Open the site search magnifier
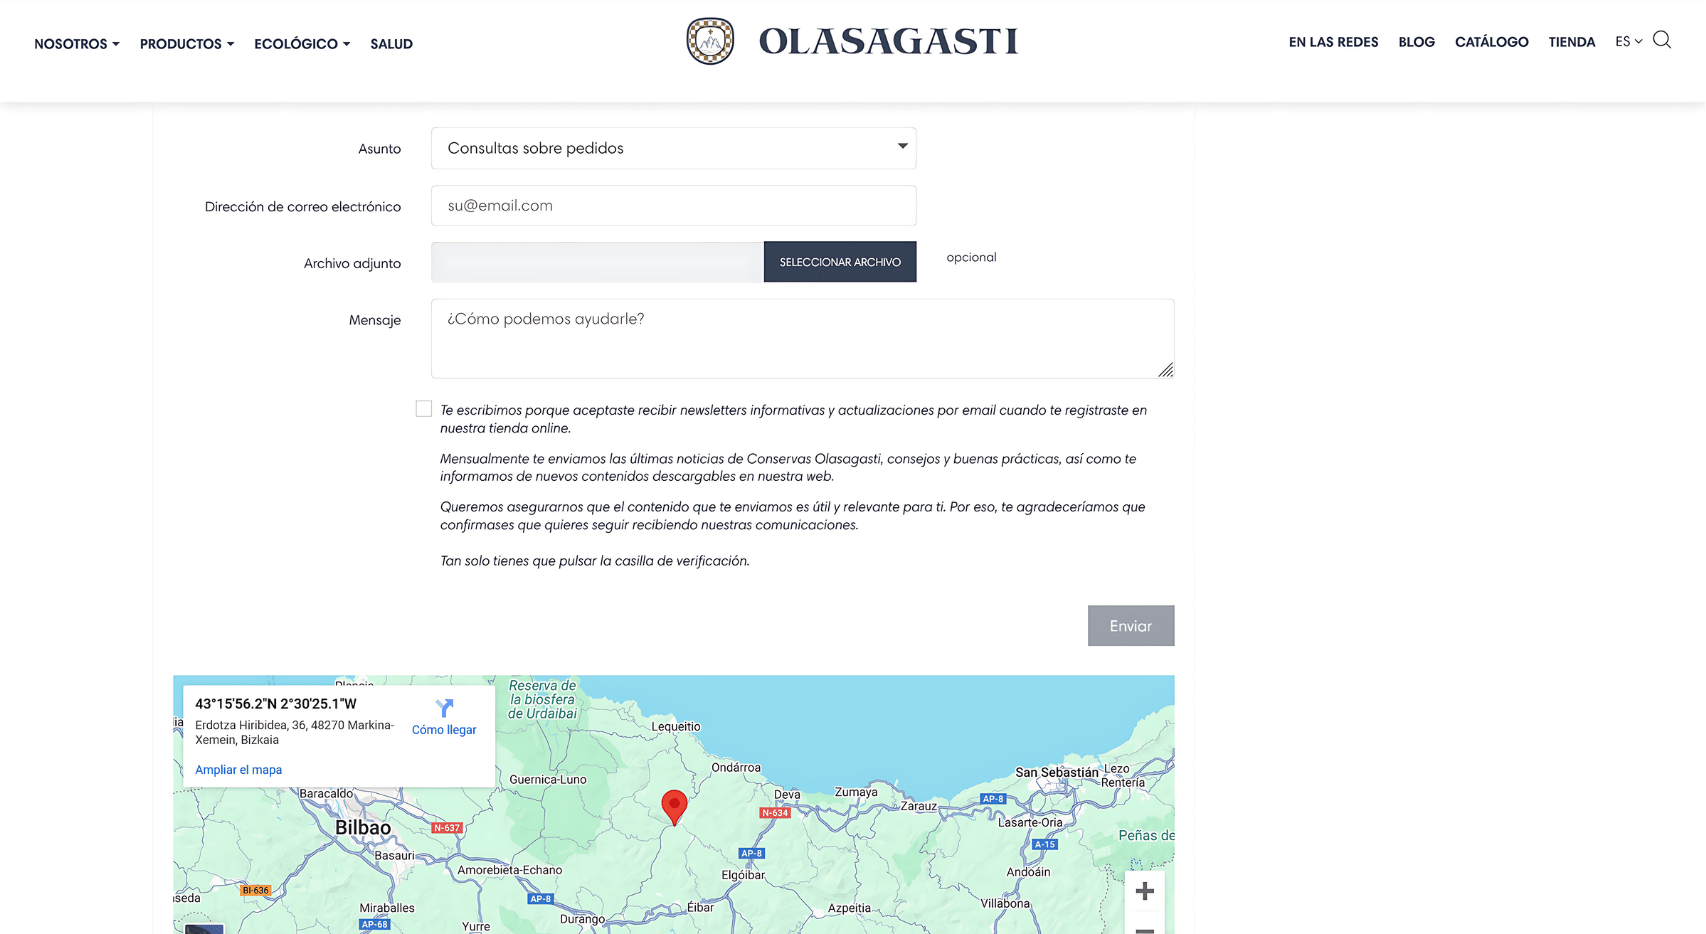 pos(1662,40)
